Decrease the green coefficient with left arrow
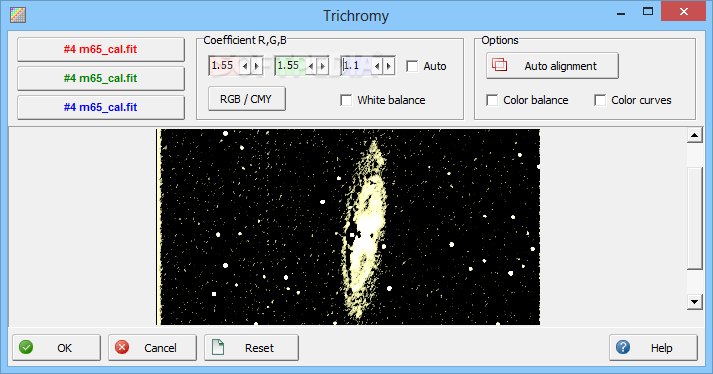The width and height of the screenshot is (713, 374). pyautogui.click(x=311, y=66)
